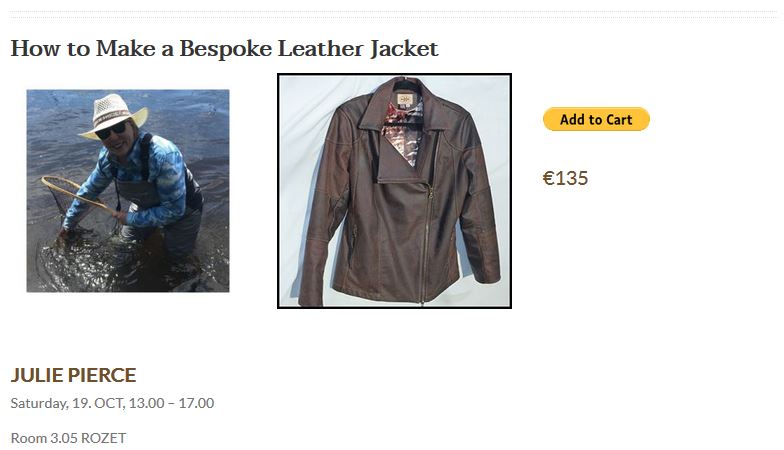Click the brand label inside jacket collar
784x450 pixels.
coord(404,99)
